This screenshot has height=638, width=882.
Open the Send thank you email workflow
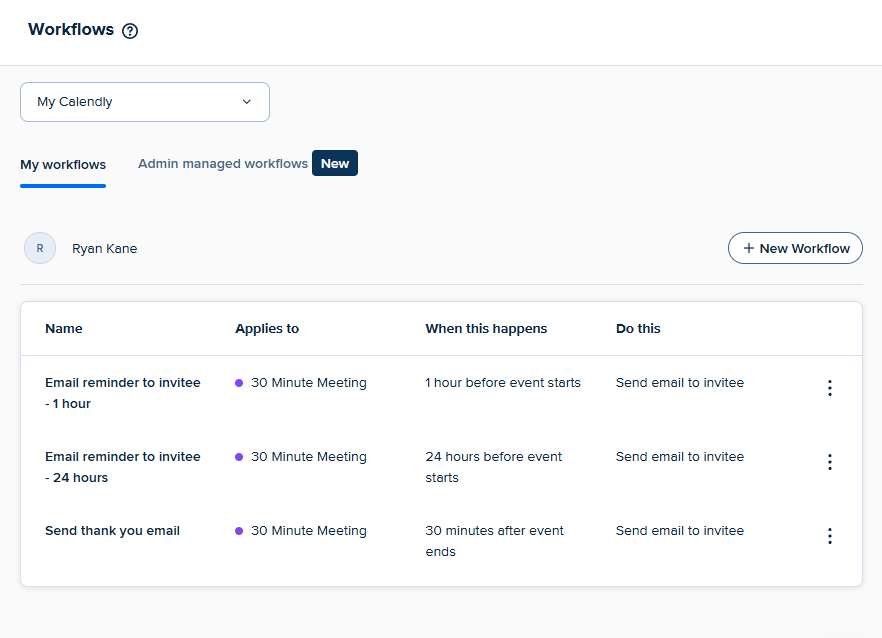click(x=112, y=531)
